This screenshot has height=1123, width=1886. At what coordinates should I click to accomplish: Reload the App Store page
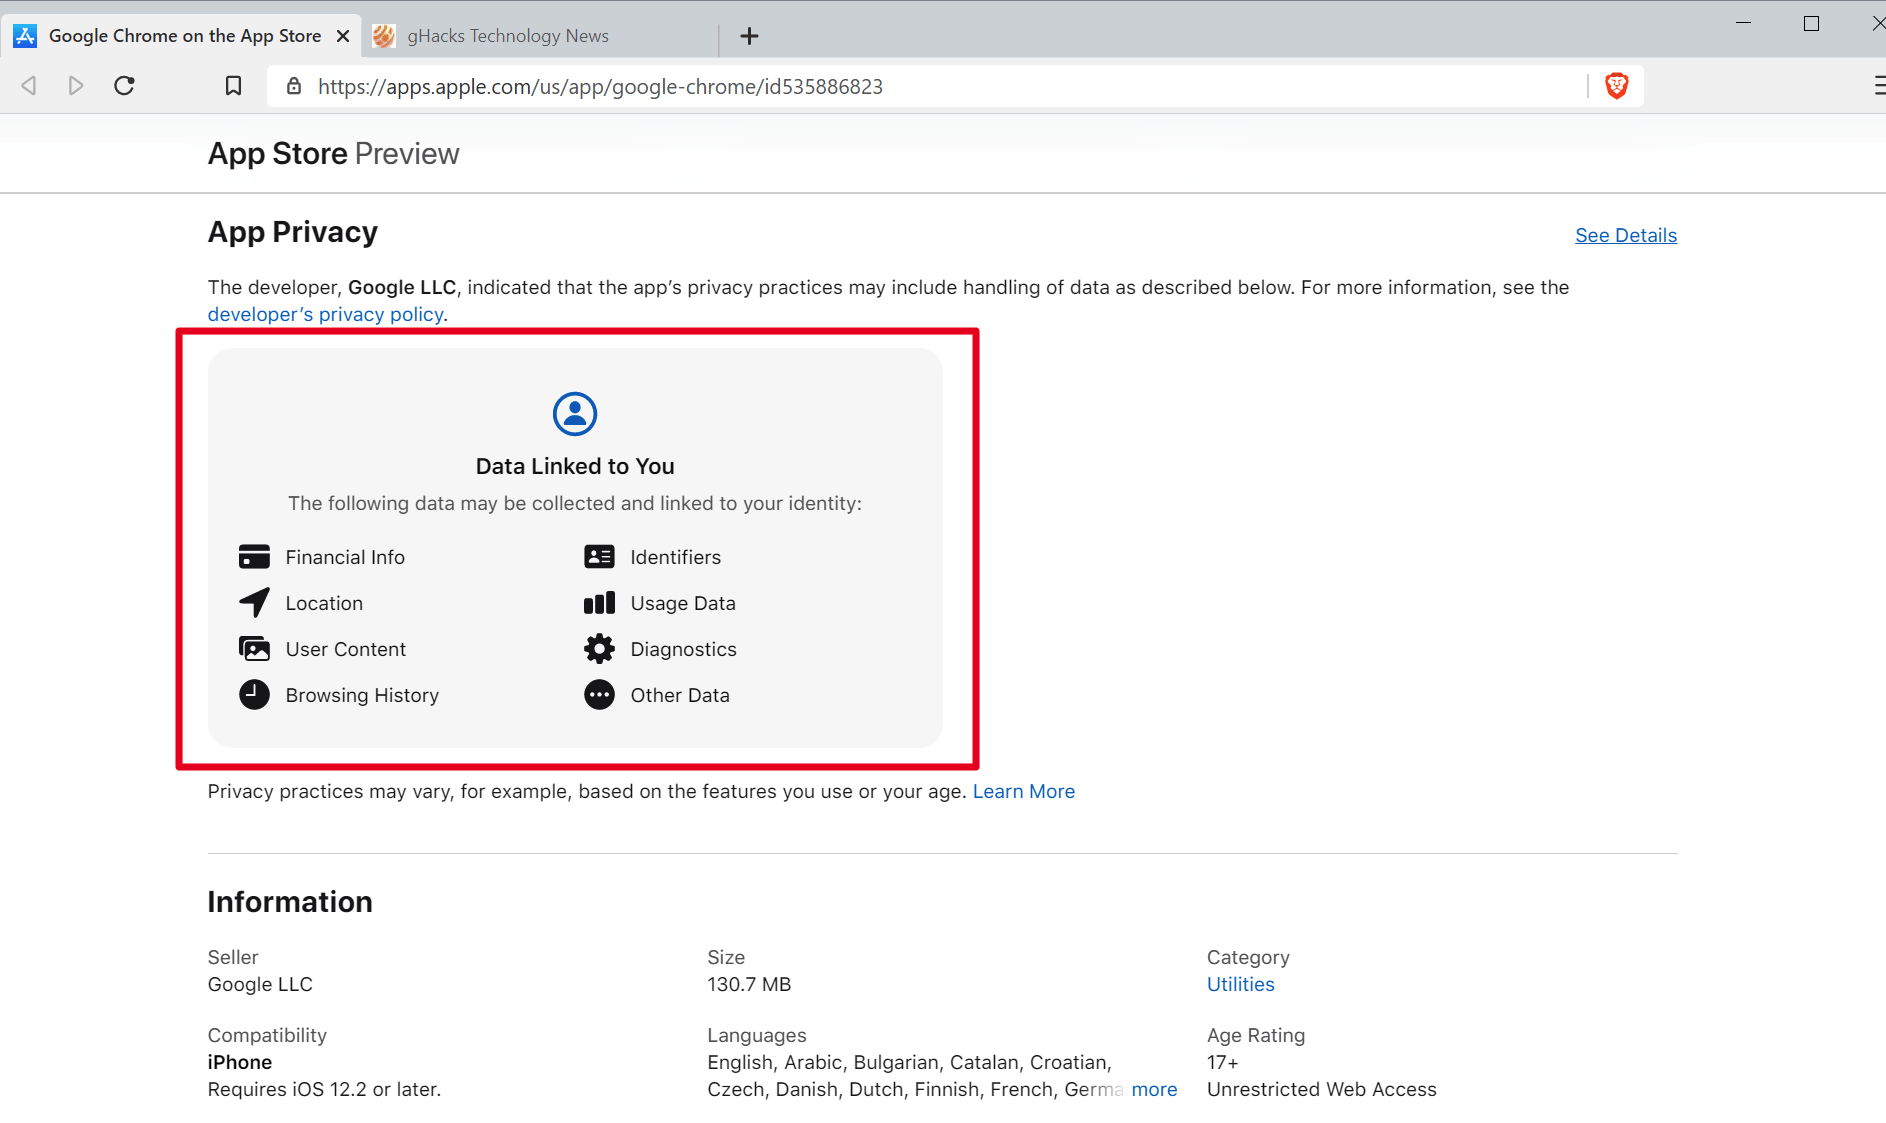point(124,86)
